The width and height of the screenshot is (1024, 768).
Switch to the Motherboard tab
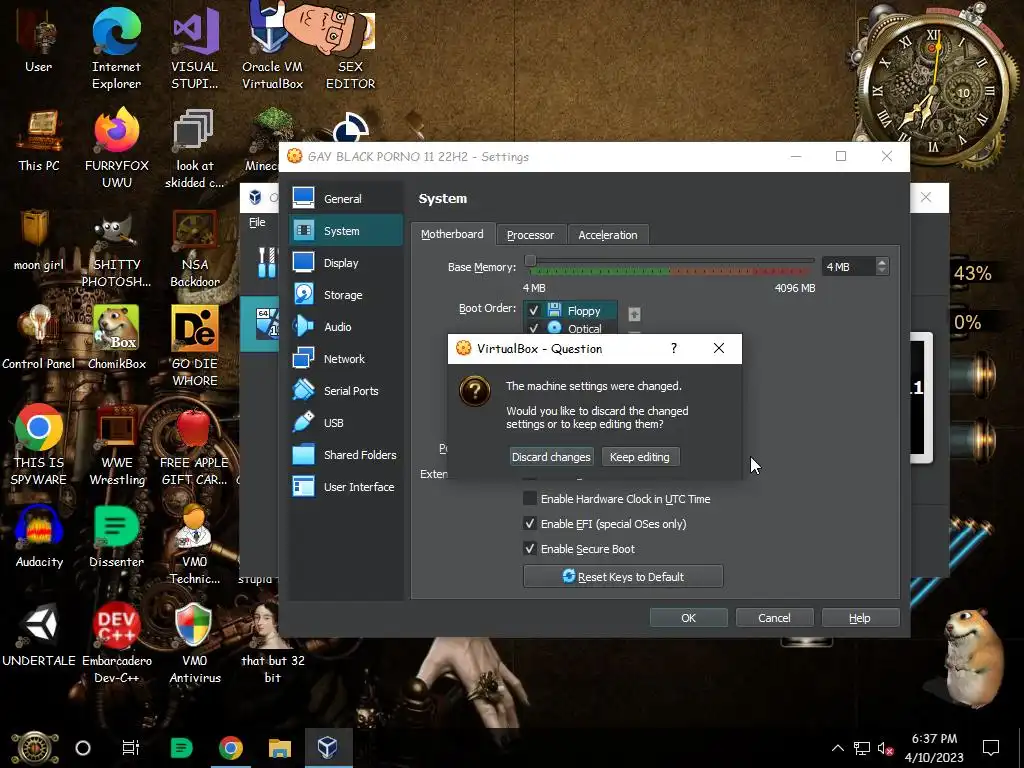click(453, 234)
